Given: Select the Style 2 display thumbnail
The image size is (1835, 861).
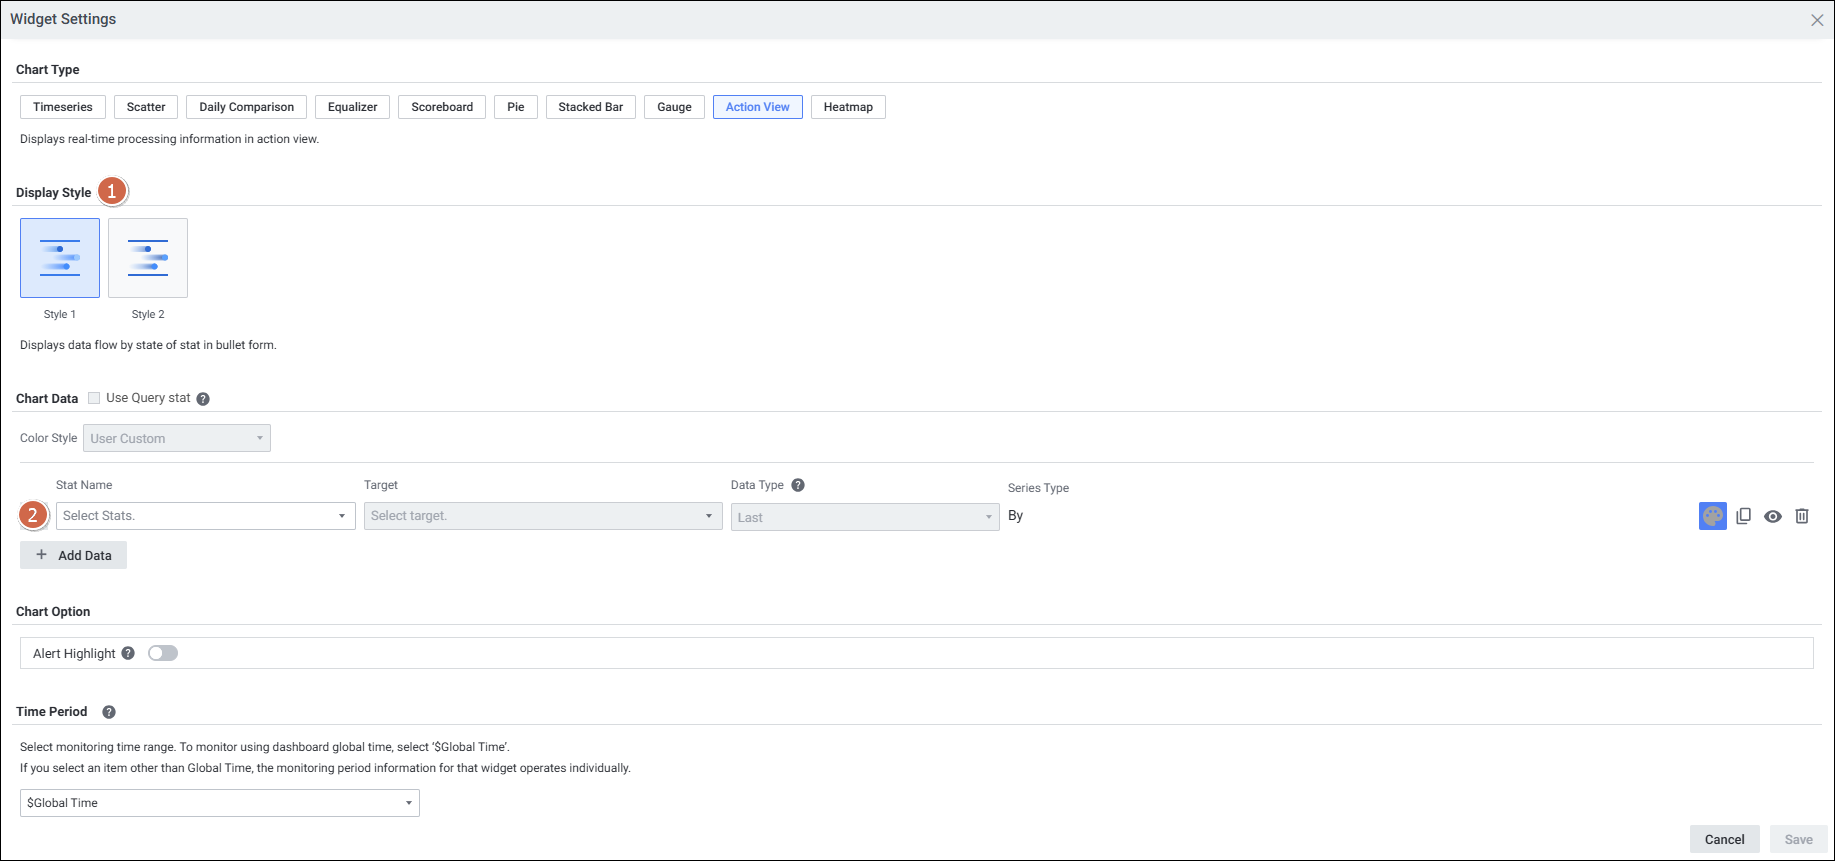Looking at the screenshot, I should (x=148, y=258).
